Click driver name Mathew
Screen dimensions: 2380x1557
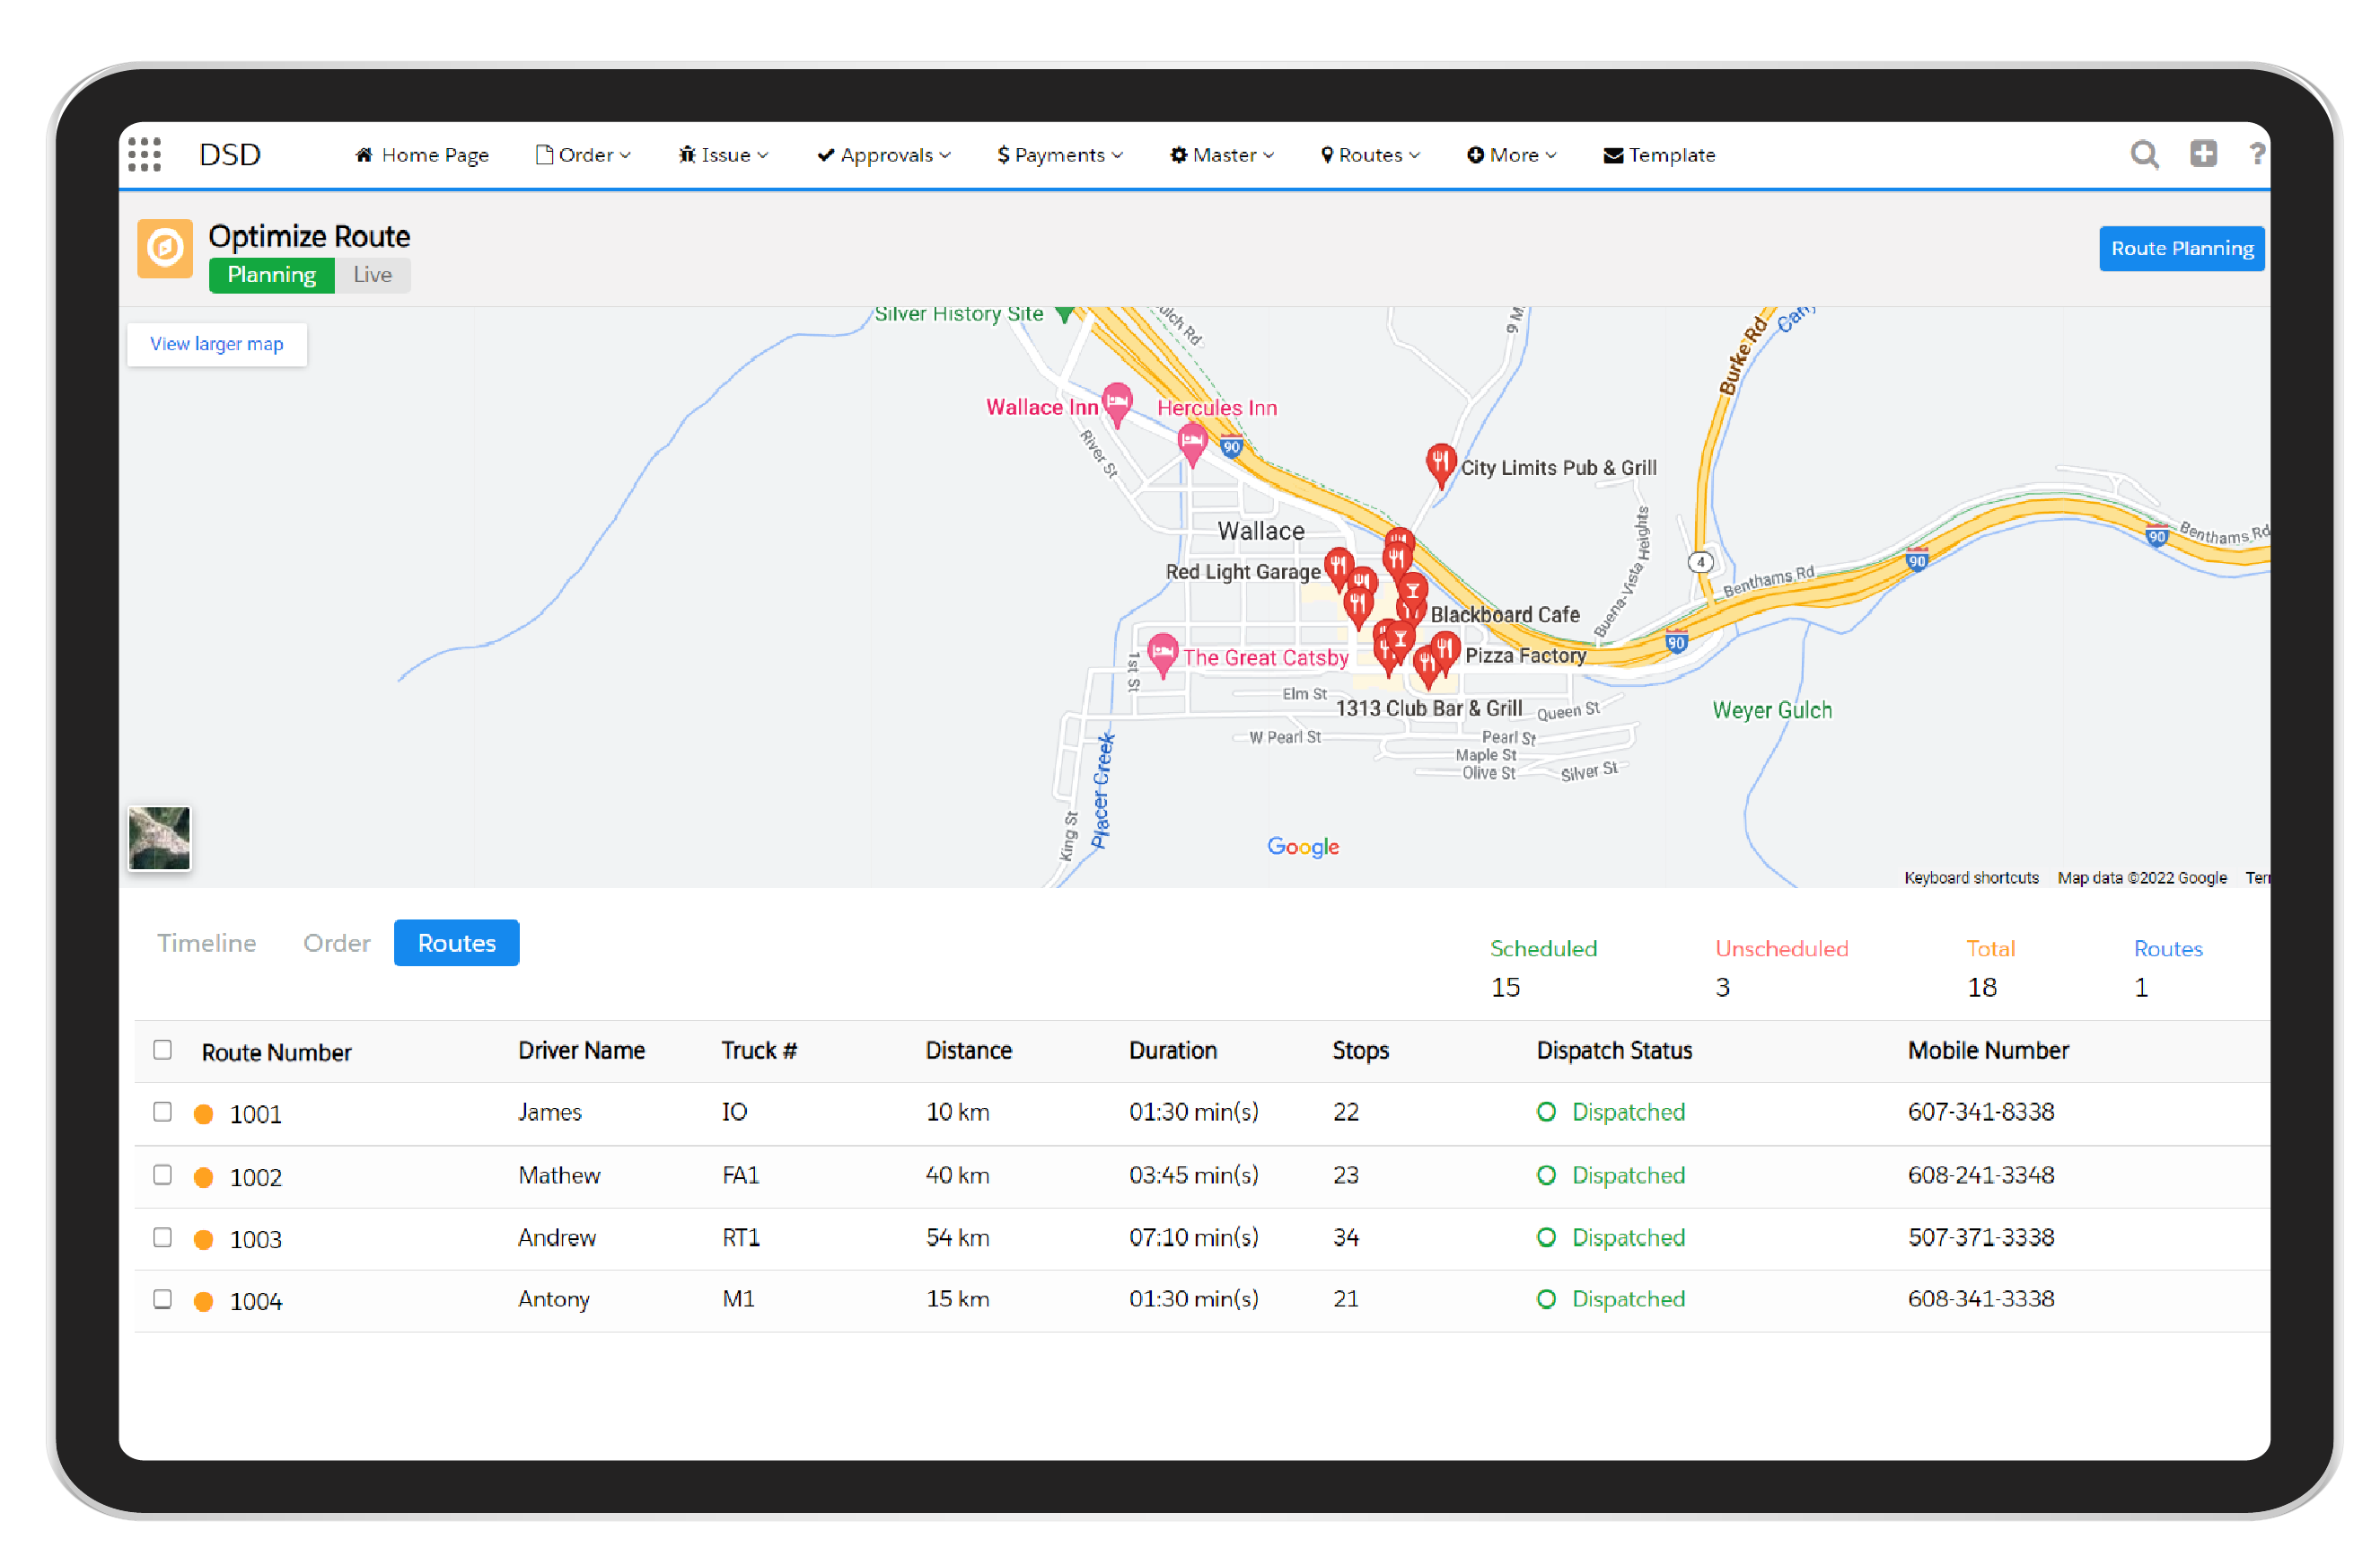[559, 1174]
